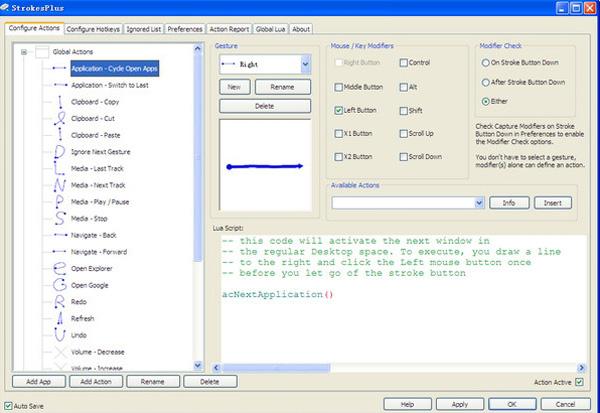
Task: Click the loop gesture icon beside Clipboard - Cut
Action: click(60, 118)
